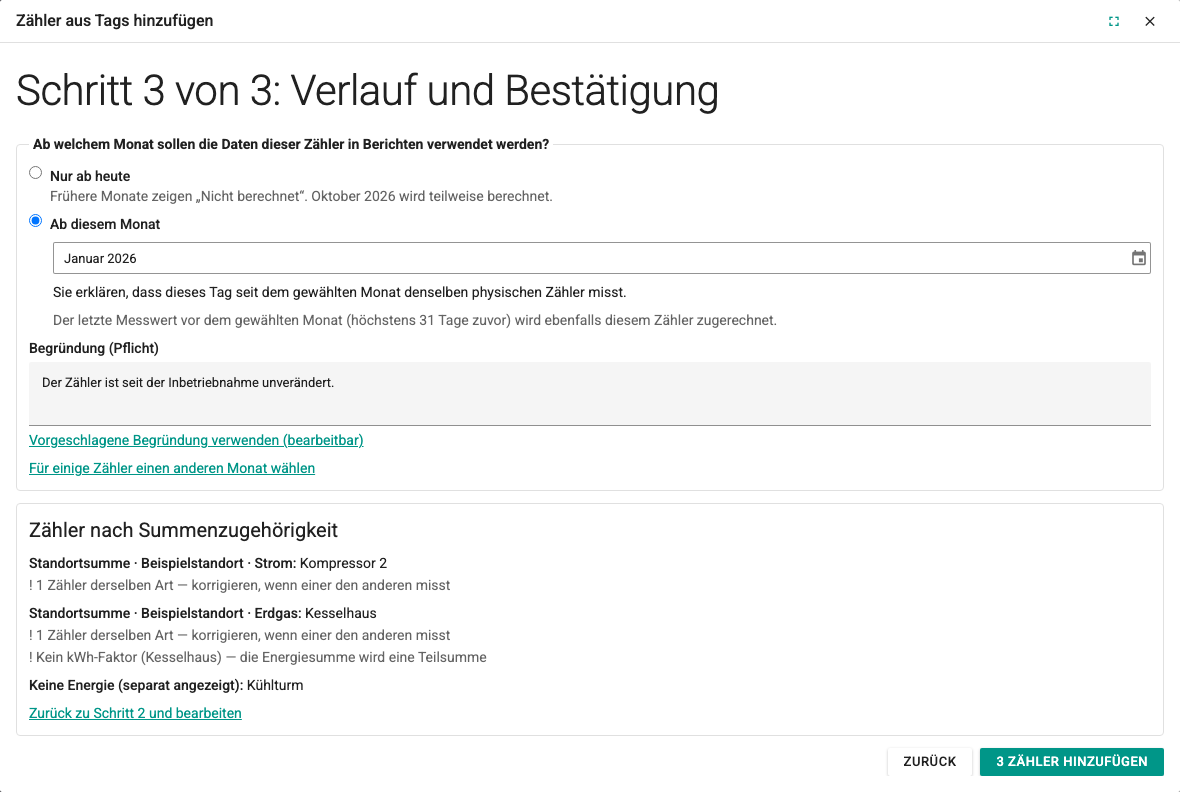This screenshot has height=792, width=1180.
Task: Click the Nur ab heute label text
Action: (90, 176)
